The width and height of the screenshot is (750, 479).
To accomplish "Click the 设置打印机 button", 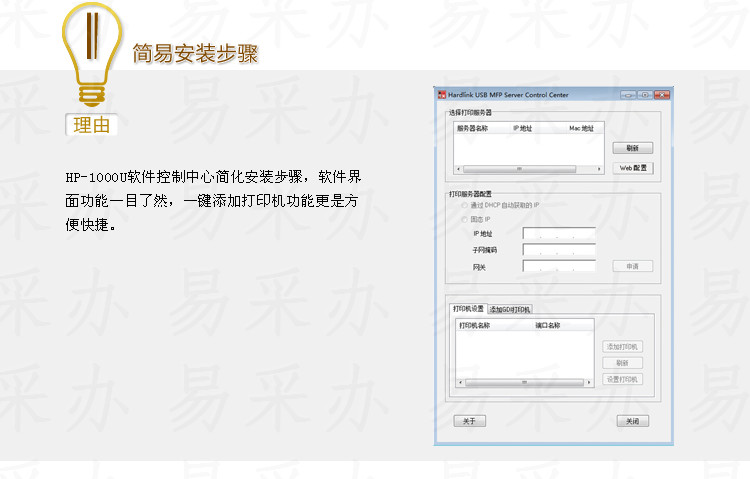I will (622, 379).
